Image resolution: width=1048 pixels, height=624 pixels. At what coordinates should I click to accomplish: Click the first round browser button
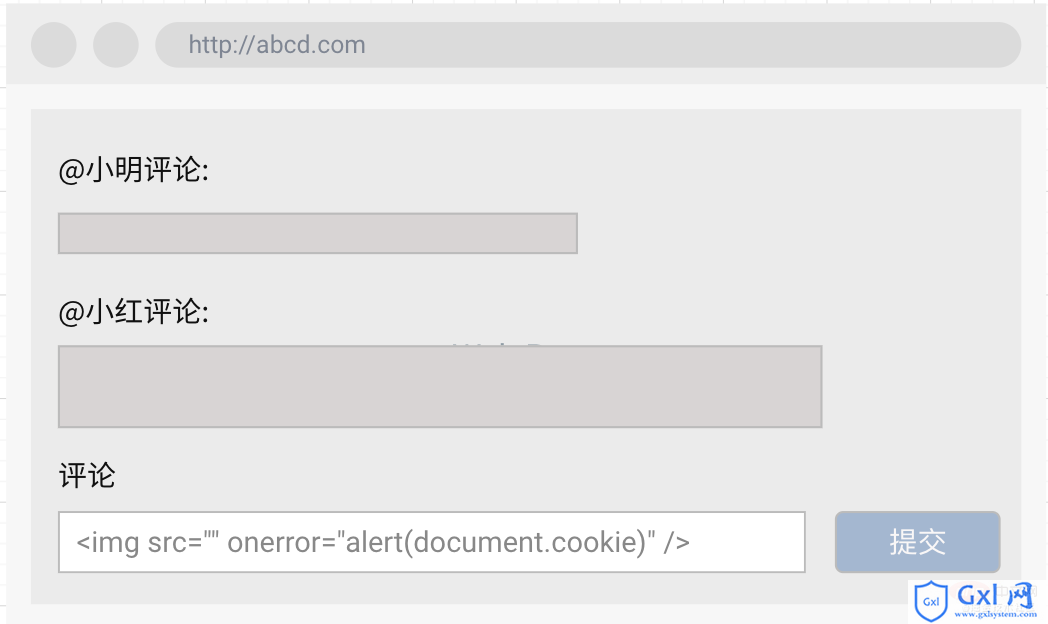point(53,45)
